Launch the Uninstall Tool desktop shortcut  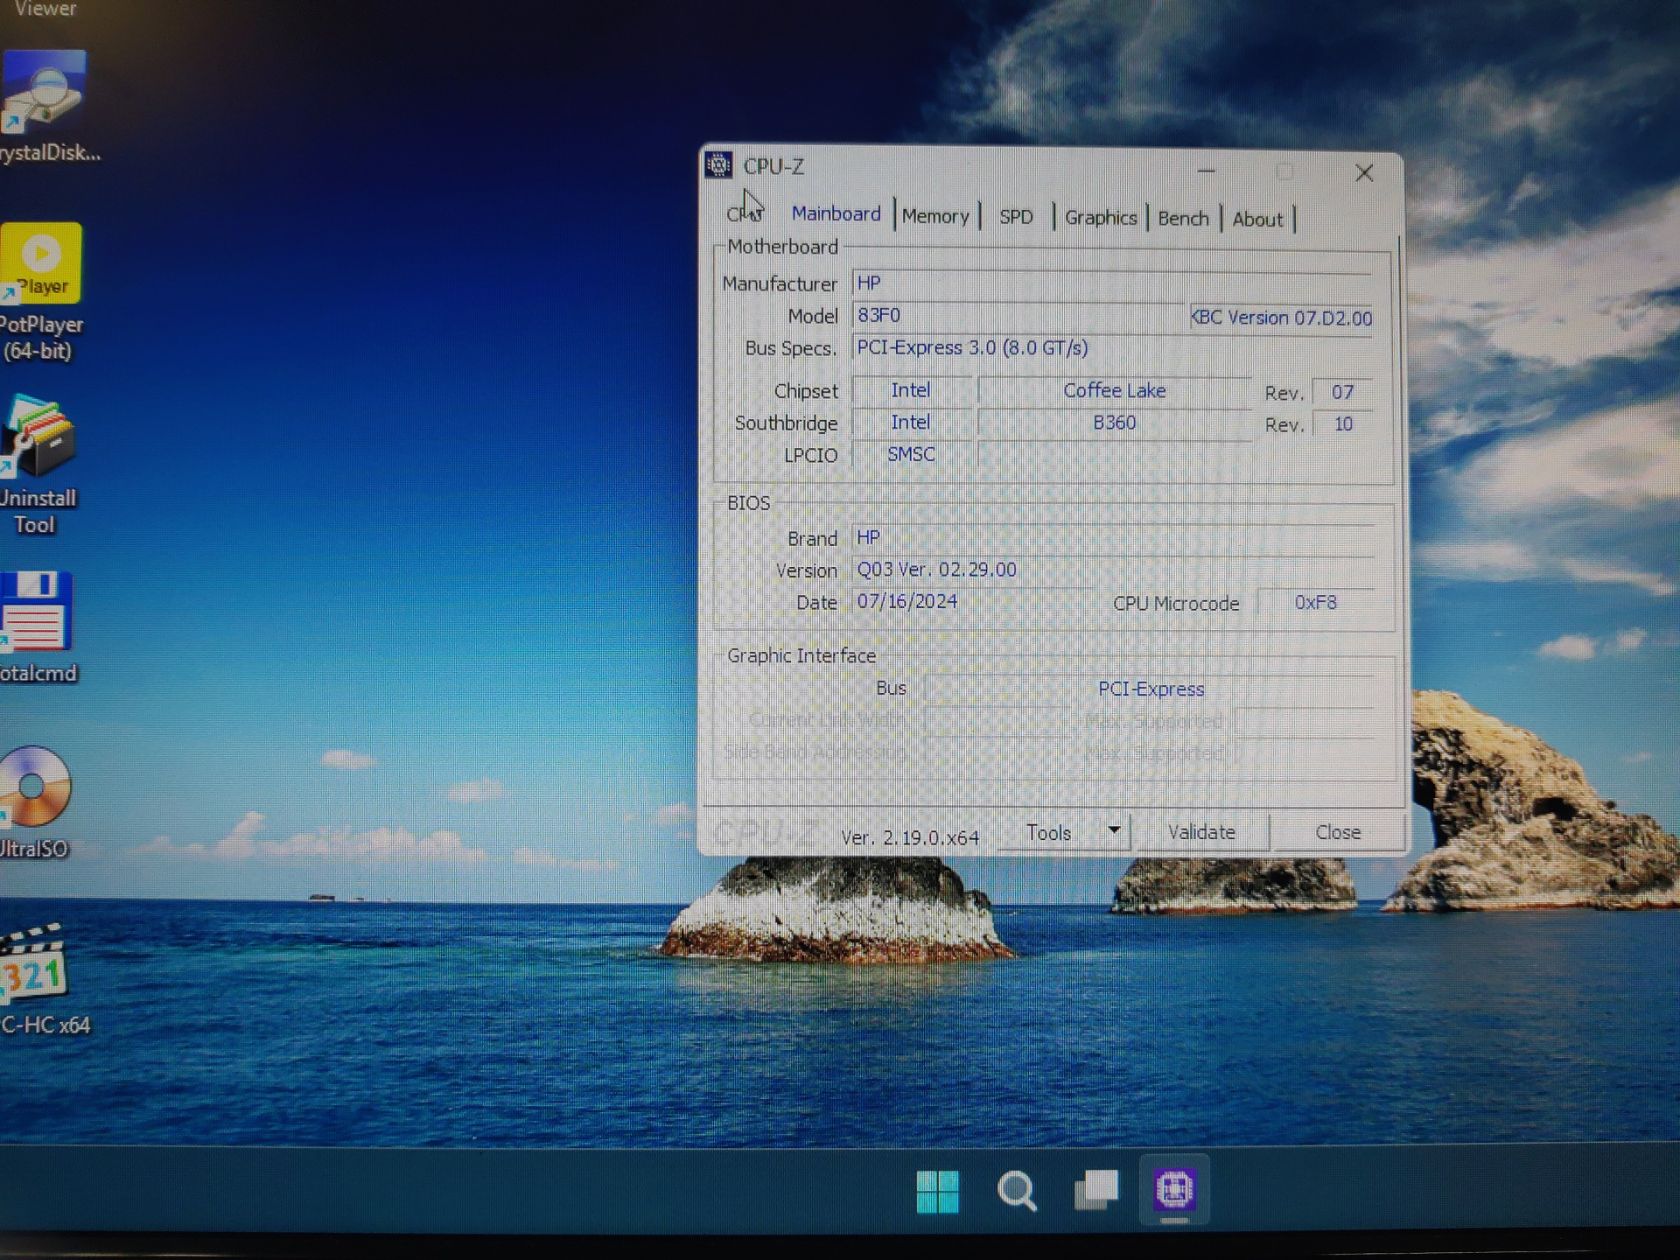point(38,466)
